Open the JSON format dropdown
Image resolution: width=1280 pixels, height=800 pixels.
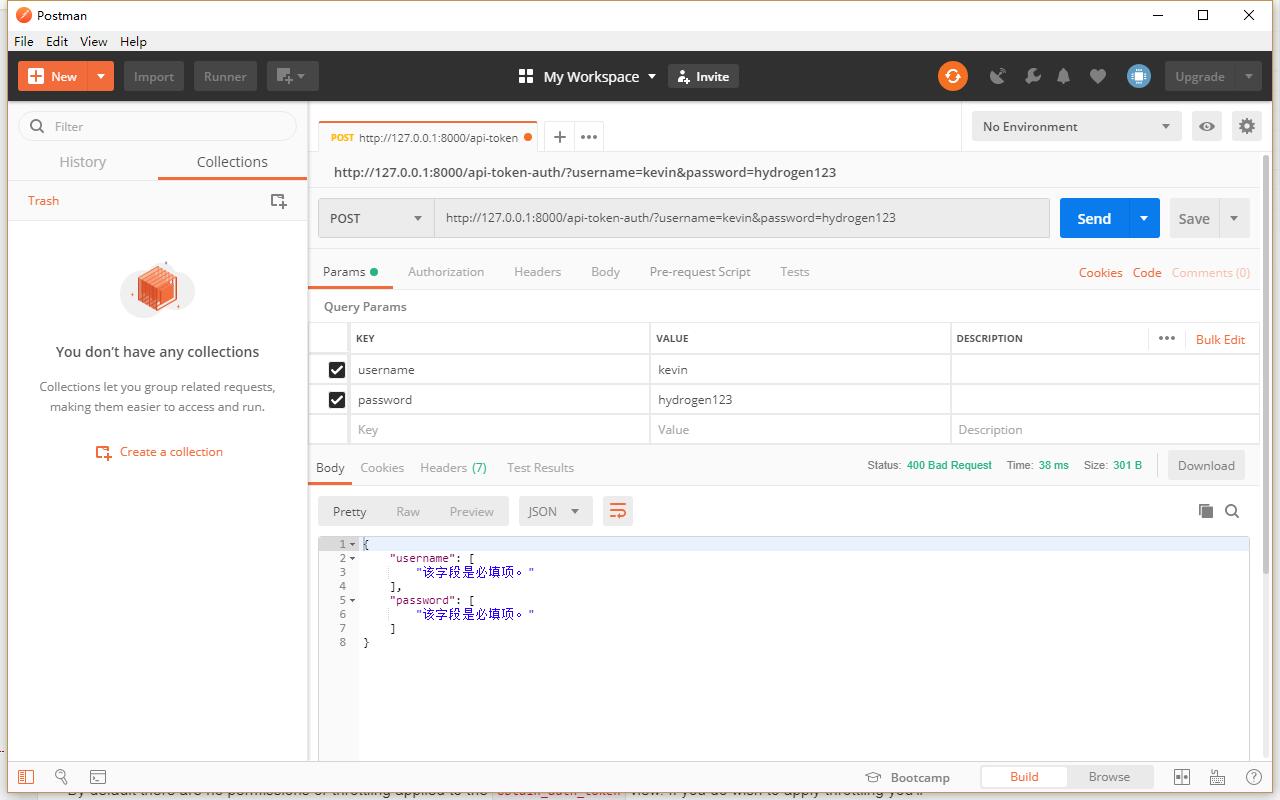(555, 511)
